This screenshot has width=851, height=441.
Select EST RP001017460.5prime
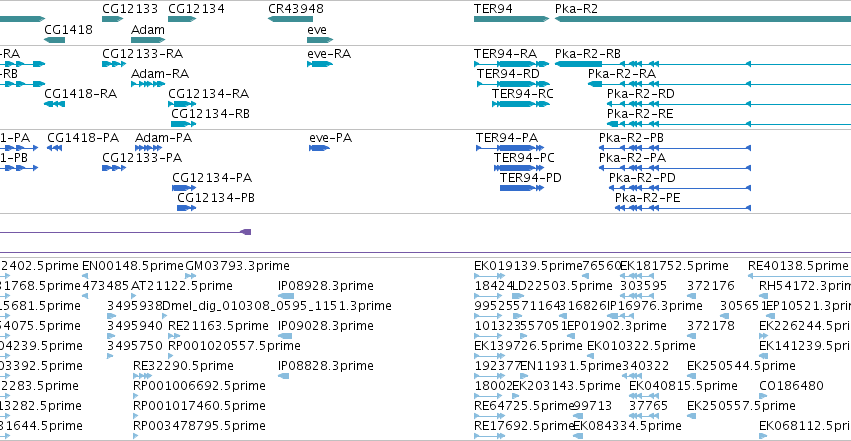tap(136, 416)
